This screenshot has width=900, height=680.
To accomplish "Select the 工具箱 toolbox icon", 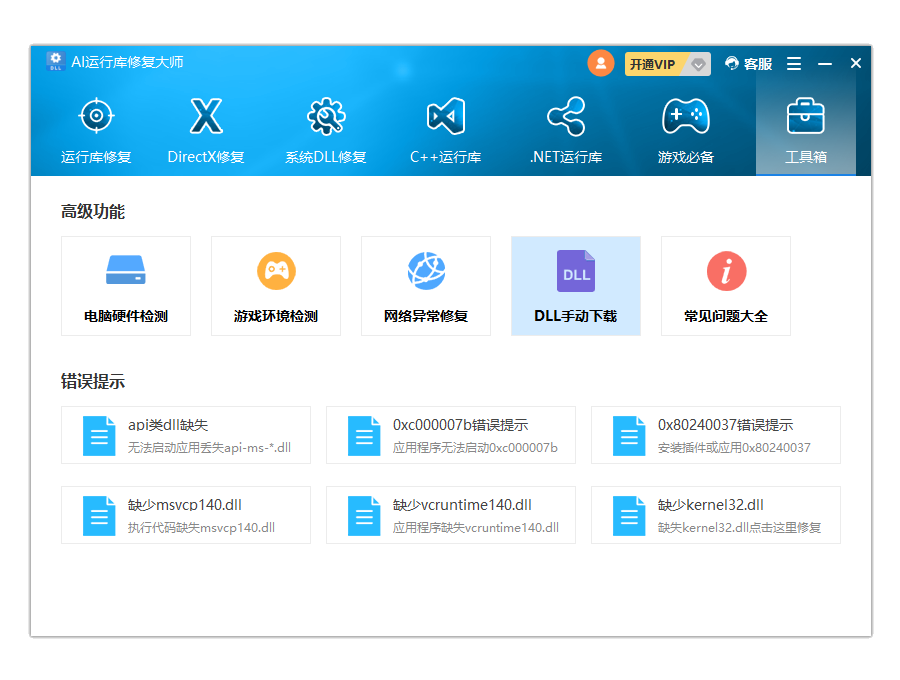I will 806,117.
